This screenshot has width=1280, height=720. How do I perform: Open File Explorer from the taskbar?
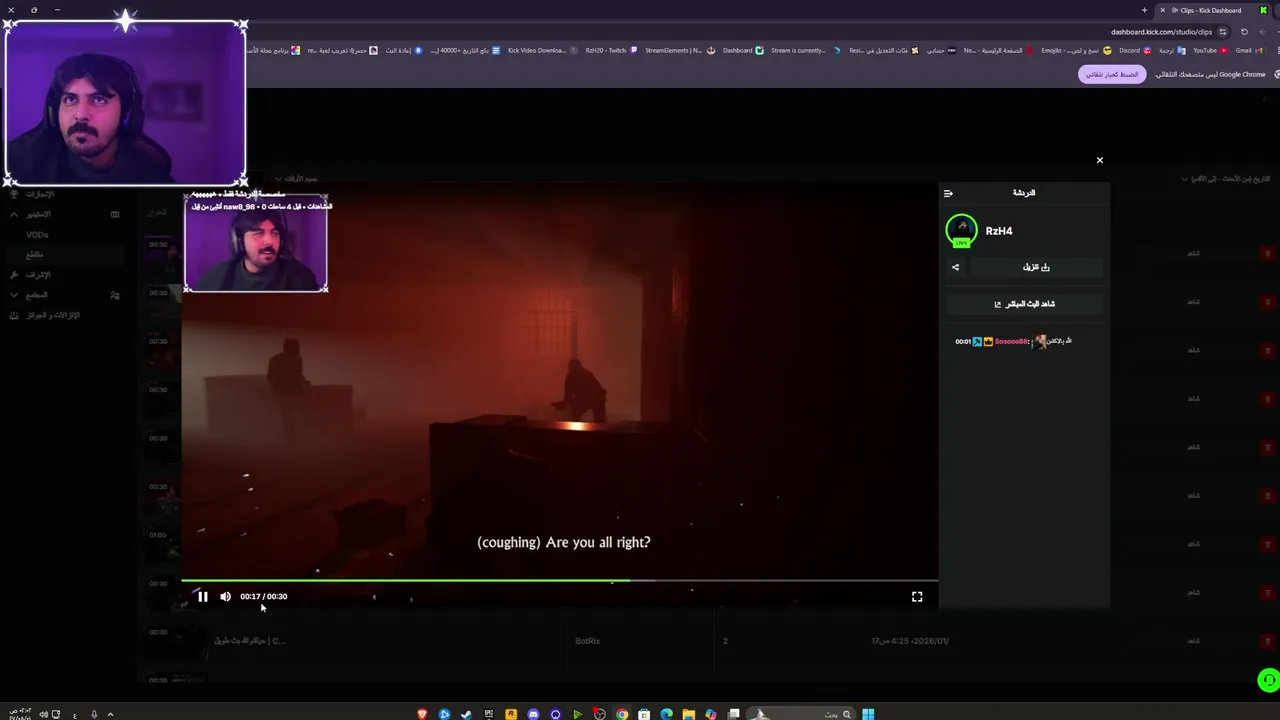tap(688, 714)
